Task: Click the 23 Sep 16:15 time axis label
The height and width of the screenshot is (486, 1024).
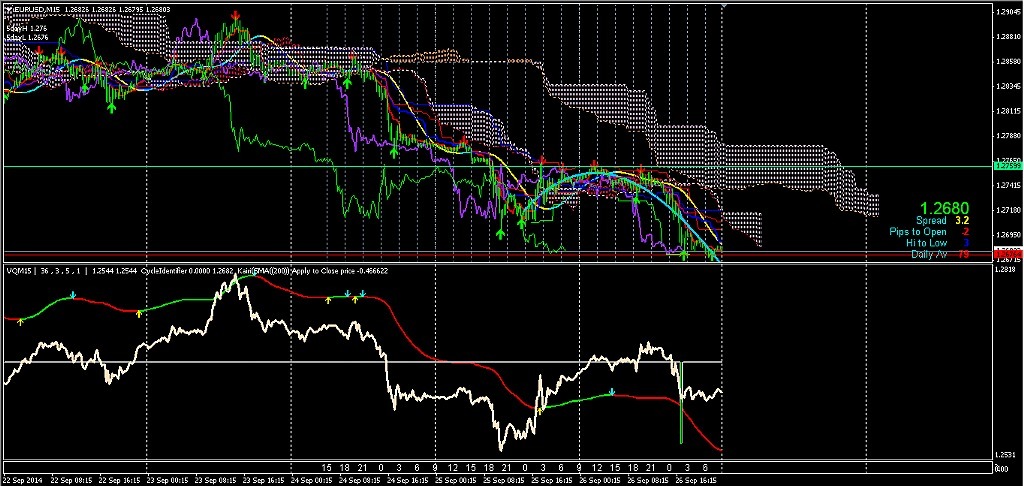Action: coord(262,479)
